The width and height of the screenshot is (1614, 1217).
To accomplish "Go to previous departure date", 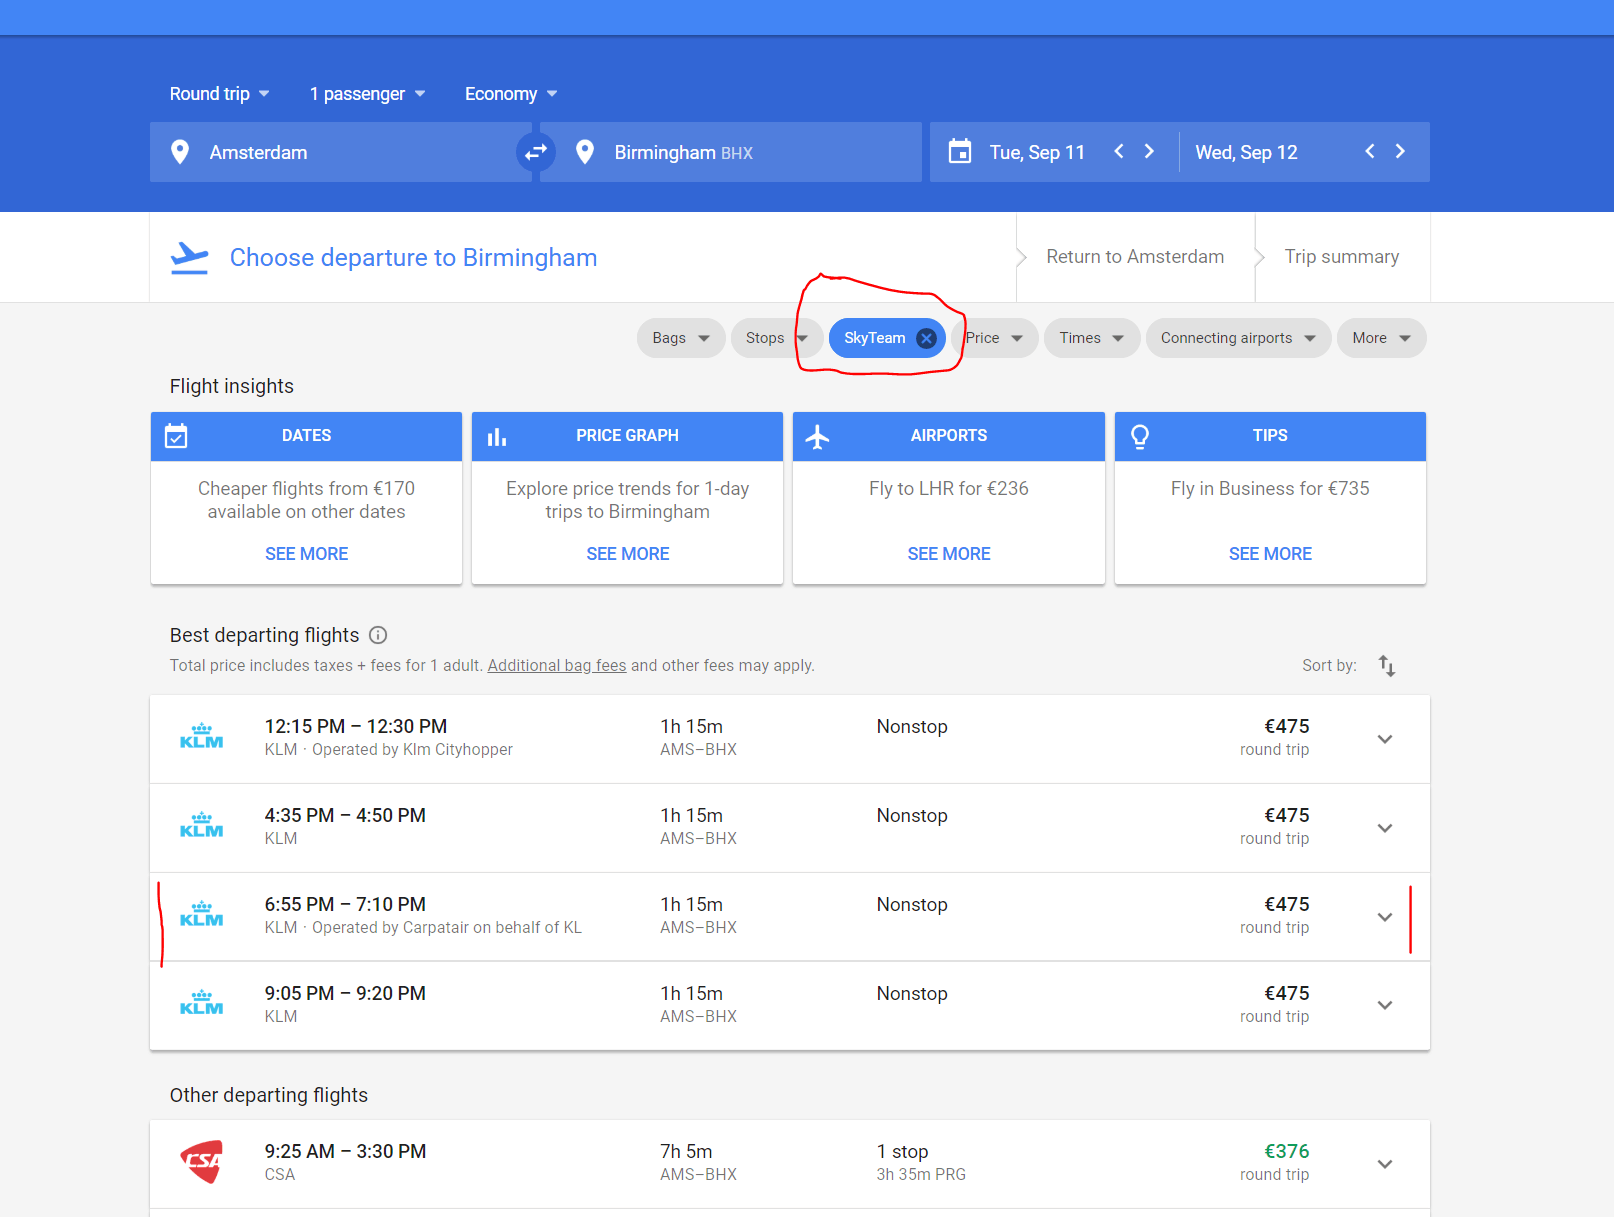I will click(x=1119, y=152).
